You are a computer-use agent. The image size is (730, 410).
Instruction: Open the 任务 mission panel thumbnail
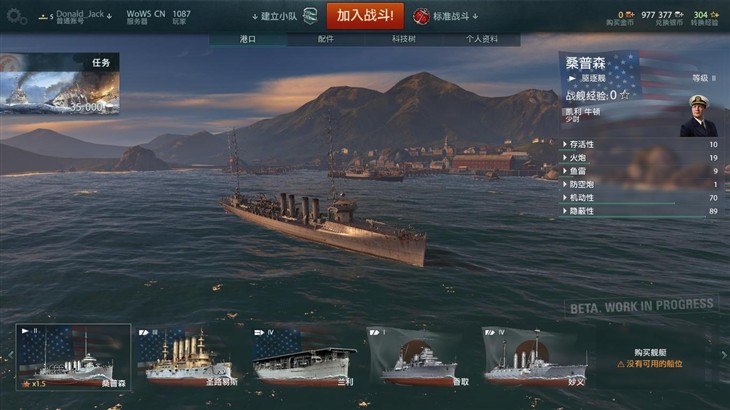click(60, 84)
